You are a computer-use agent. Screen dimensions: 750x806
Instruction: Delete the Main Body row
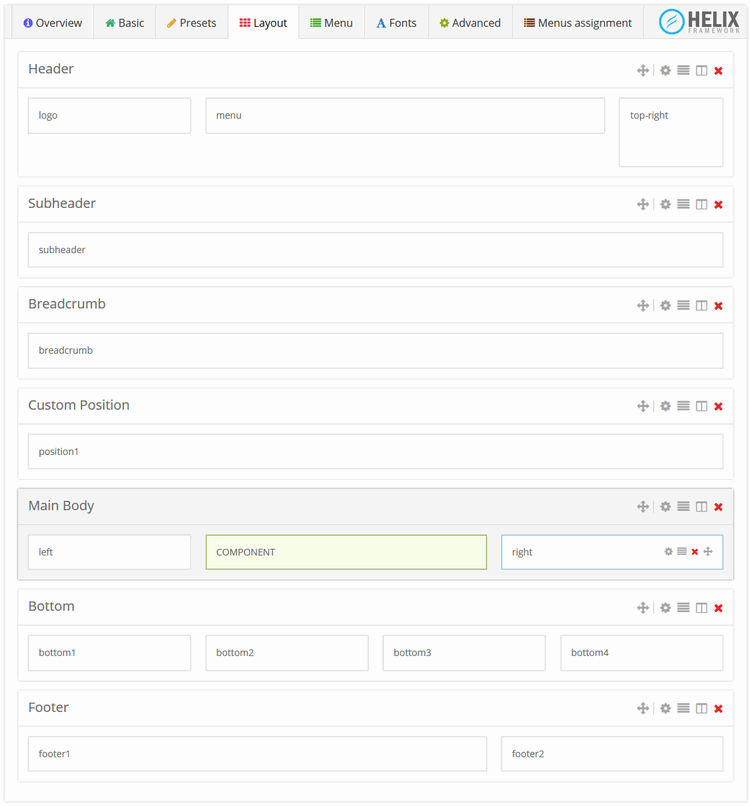719,507
